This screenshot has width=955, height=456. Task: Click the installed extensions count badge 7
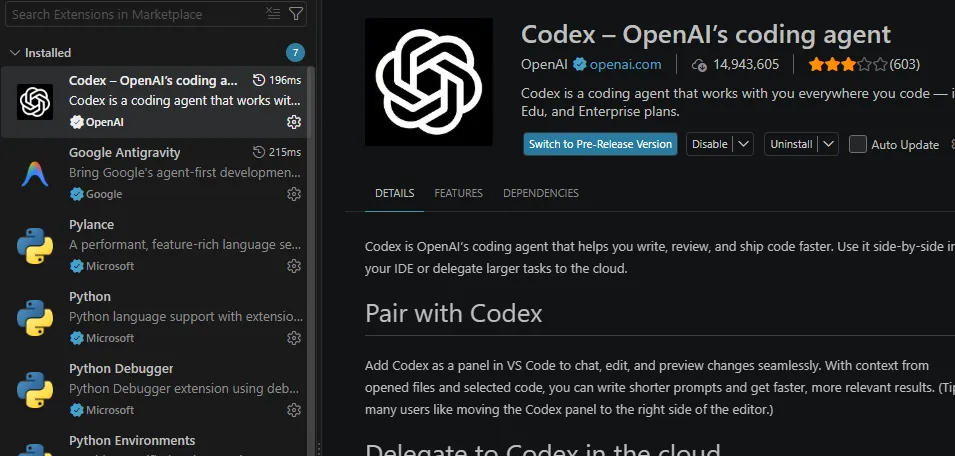coord(295,53)
